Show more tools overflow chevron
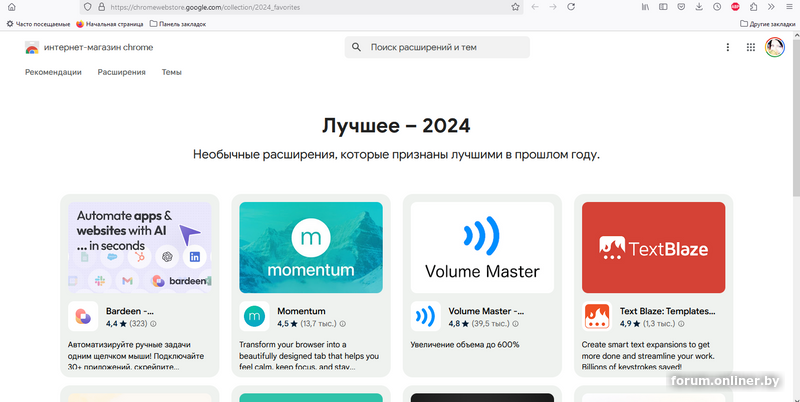The image size is (800, 402). point(771,7)
